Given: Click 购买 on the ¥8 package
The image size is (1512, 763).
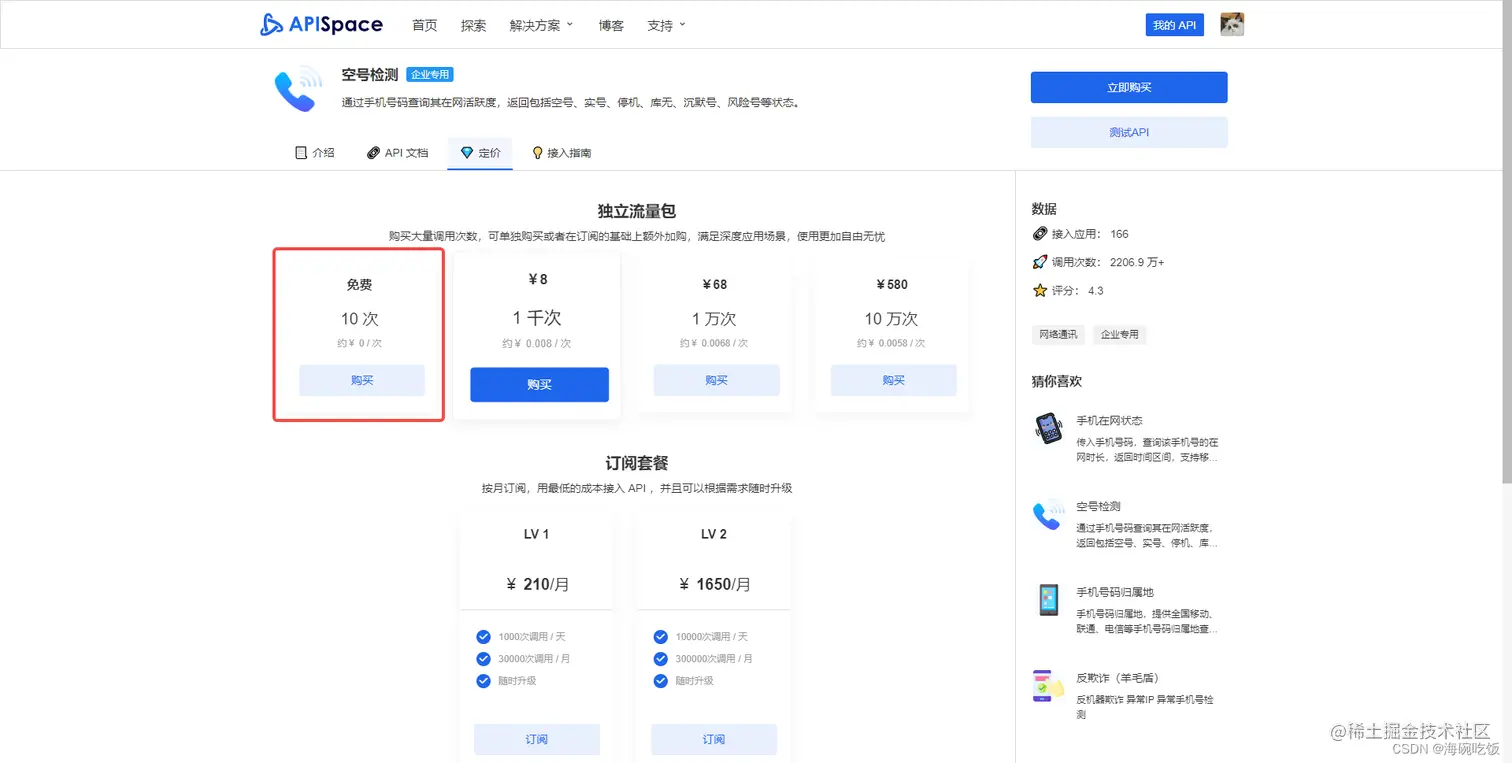Looking at the screenshot, I should pos(539,384).
